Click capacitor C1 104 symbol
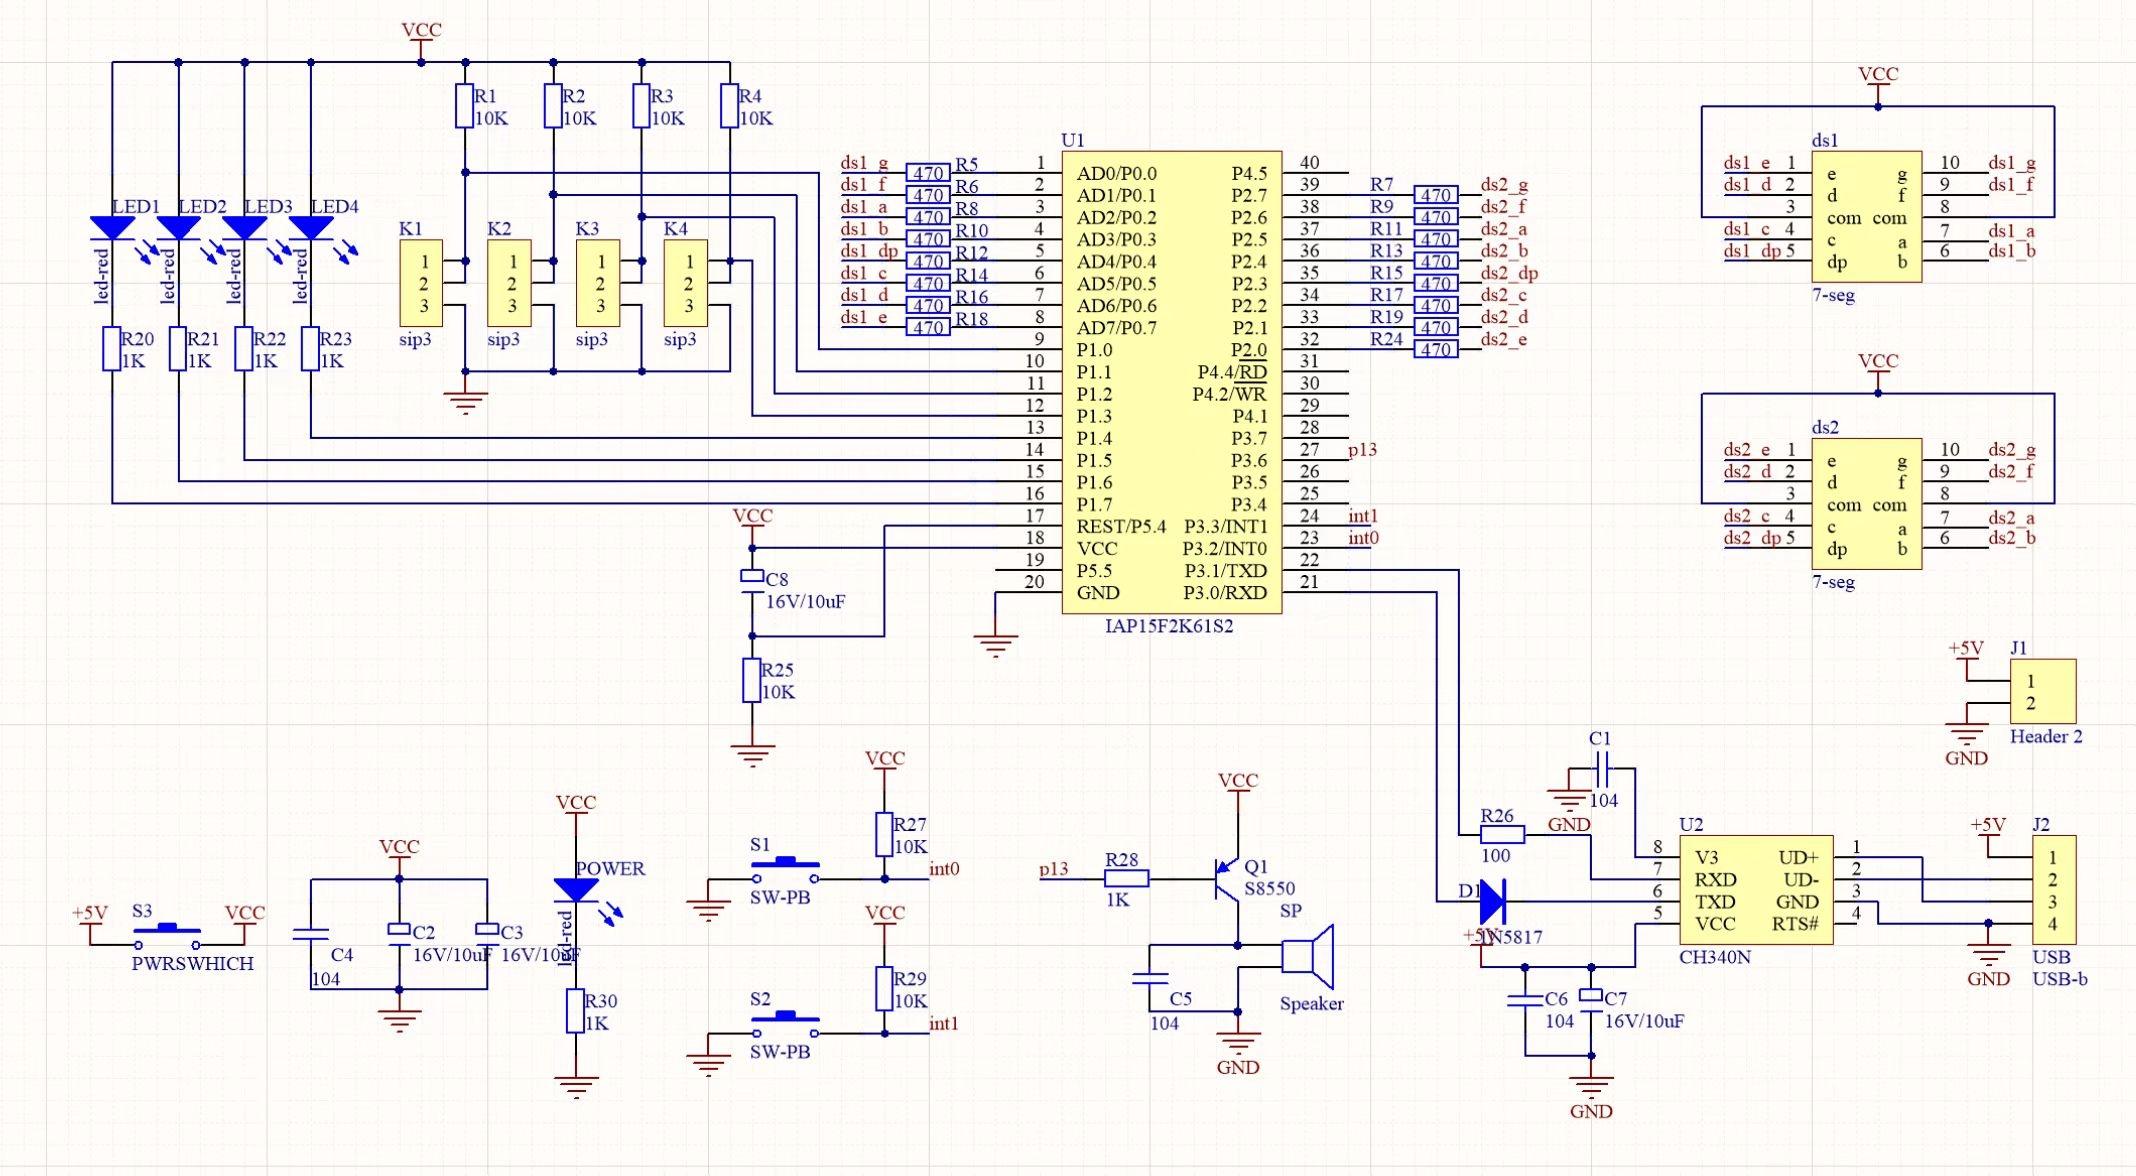The image size is (2136, 1176). (1602, 769)
